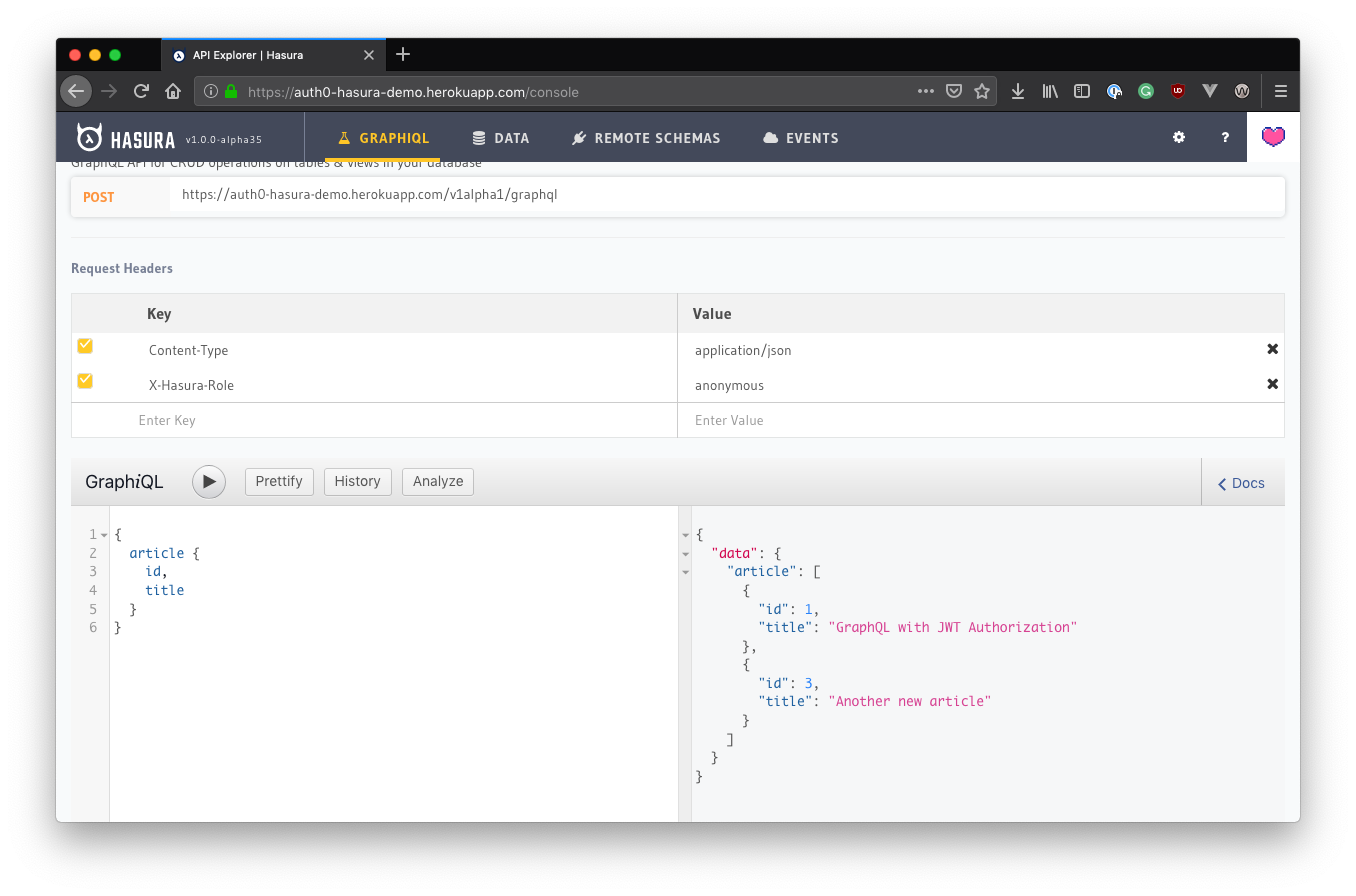This screenshot has height=896, width=1356.
Task: Open Hasura settings gear icon
Action: tap(1179, 138)
